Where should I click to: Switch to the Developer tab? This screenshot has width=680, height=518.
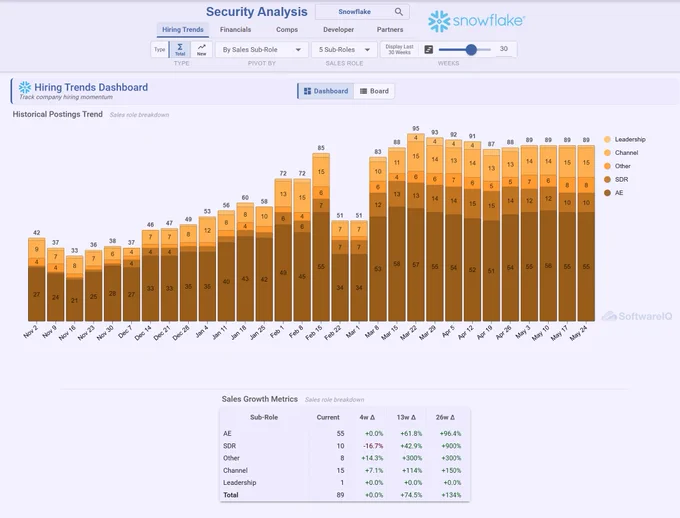[x=338, y=30]
